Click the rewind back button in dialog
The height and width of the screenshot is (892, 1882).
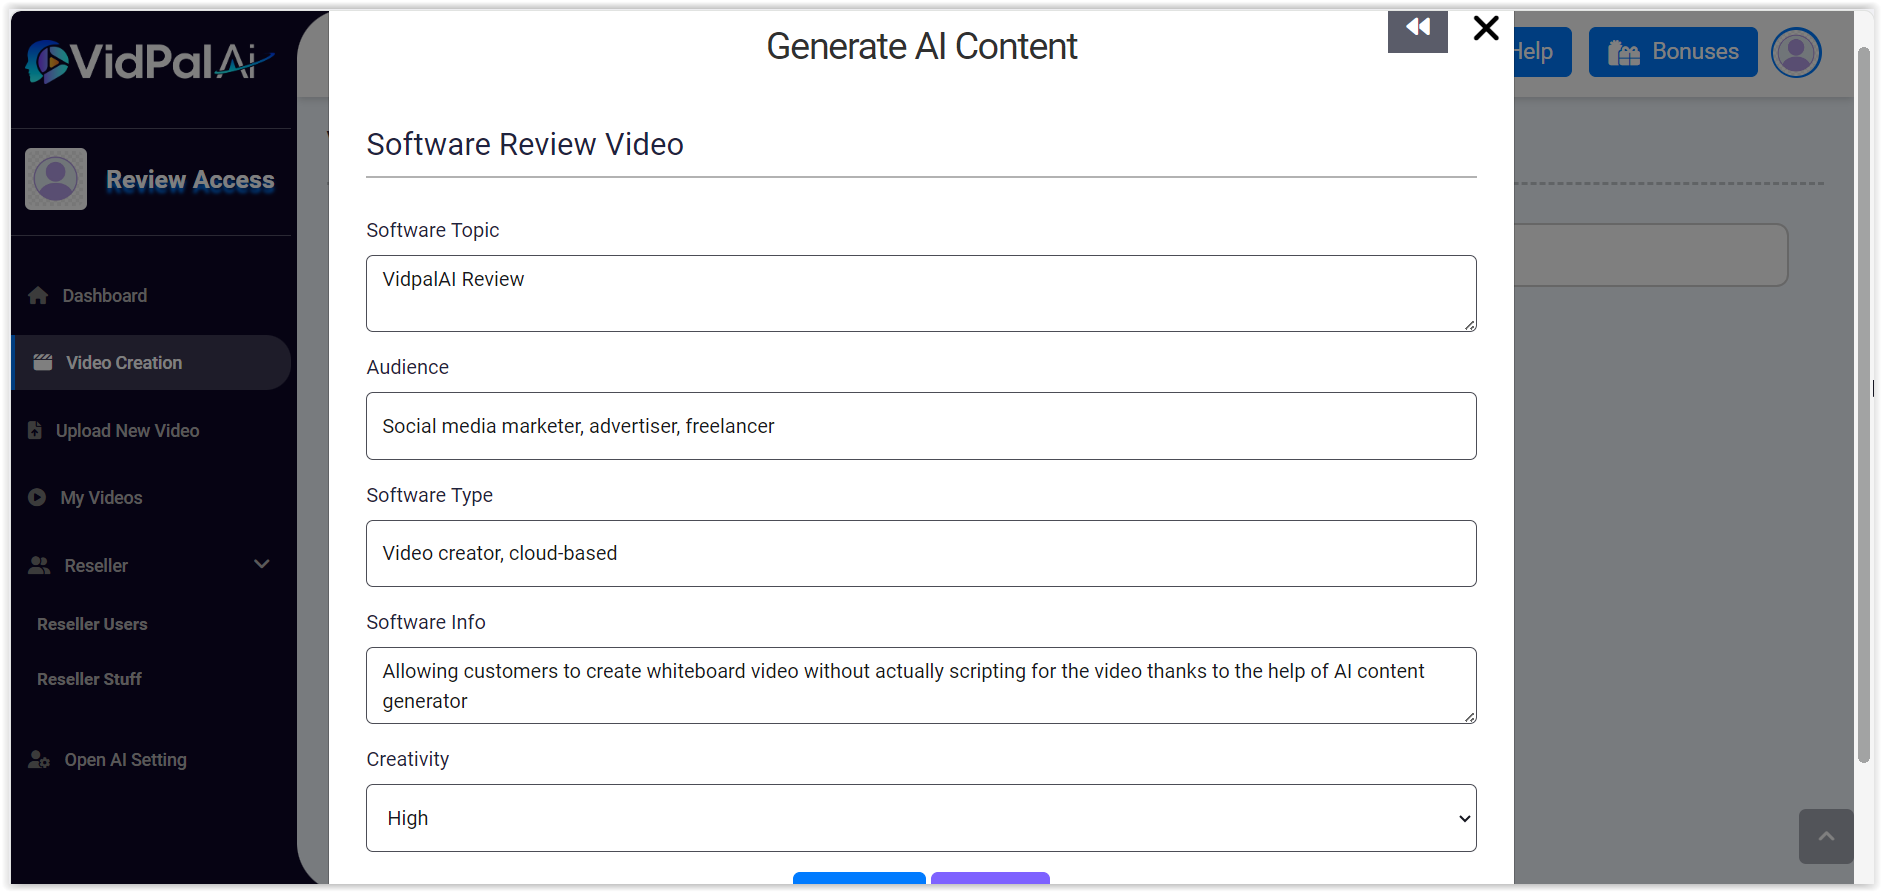(x=1417, y=30)
